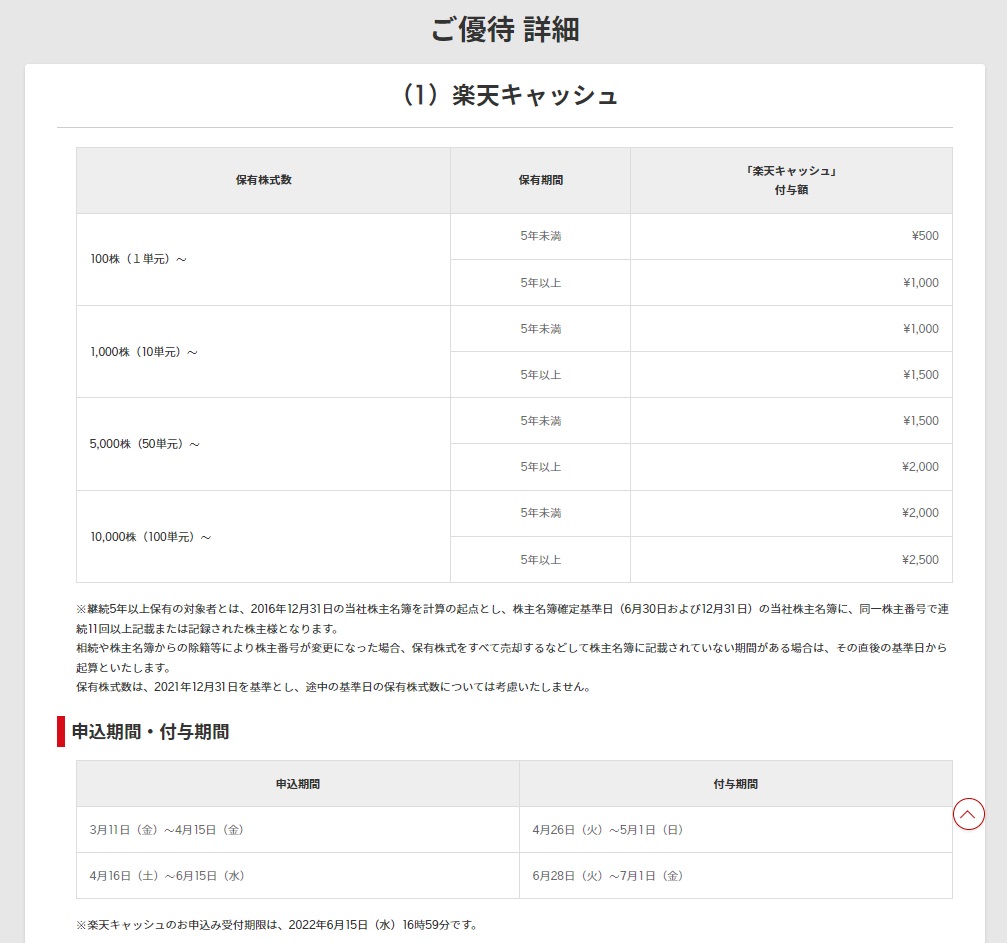1007x943 pixels.
Task: Click 5年以上 in the 5,000株 row
Action: point(541,467)
